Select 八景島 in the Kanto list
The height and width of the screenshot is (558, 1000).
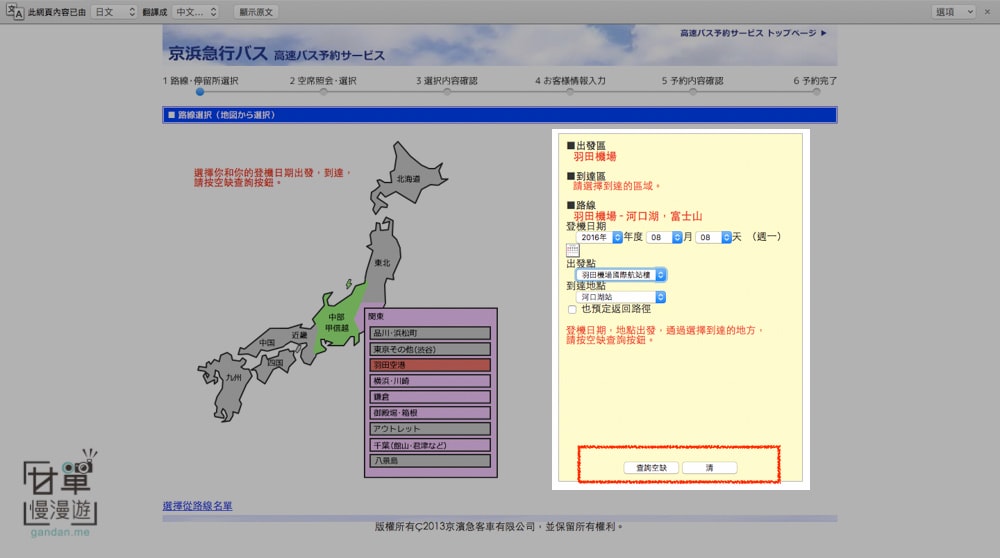pyautogui.click(x=430, y=460)
